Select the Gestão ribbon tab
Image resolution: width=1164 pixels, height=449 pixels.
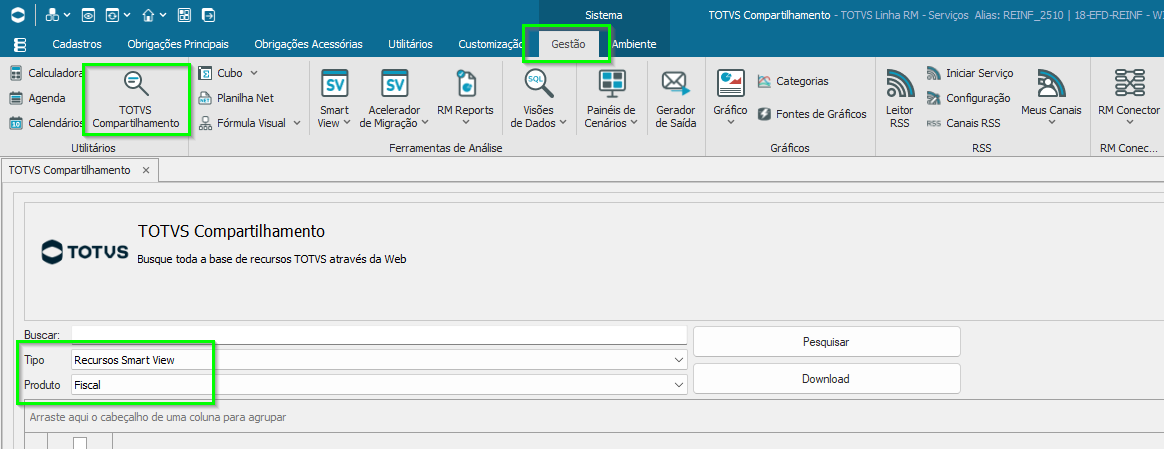[x=568, y=45]
